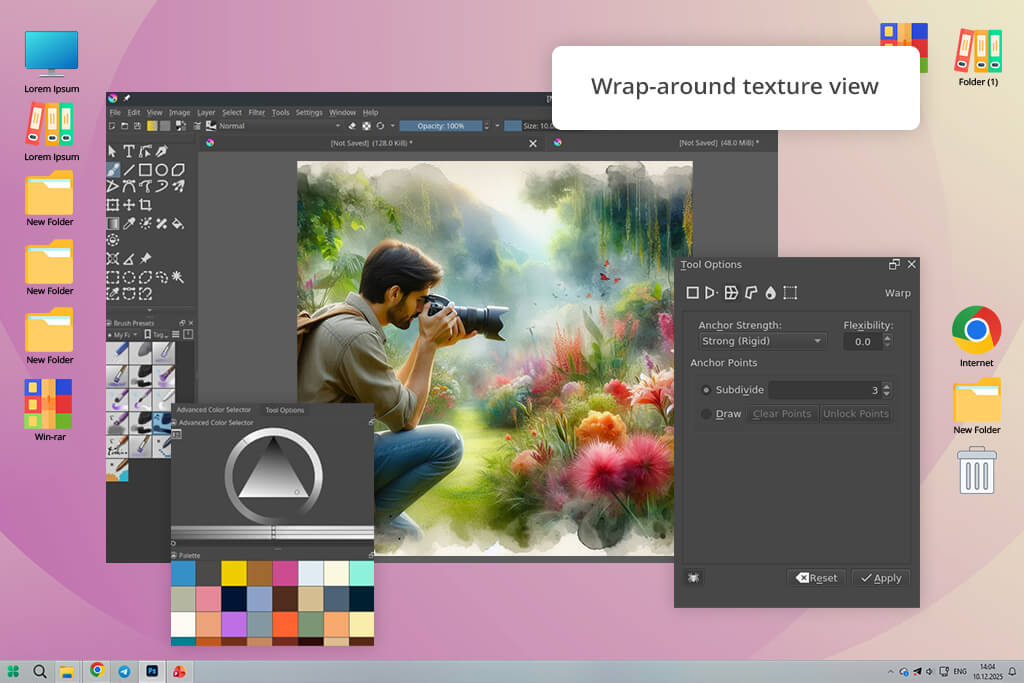The width and height of the screenshot is (1024, 683).
Task: Pick the yellow swatch in Palette
Action: pyautogui.click(x=233, y=573)
